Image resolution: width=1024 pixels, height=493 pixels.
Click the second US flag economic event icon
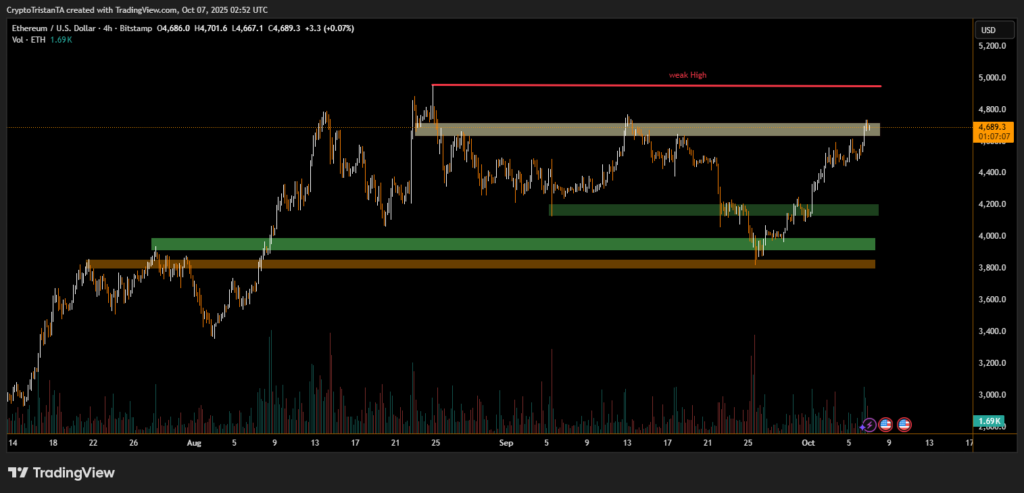(904, 425)
